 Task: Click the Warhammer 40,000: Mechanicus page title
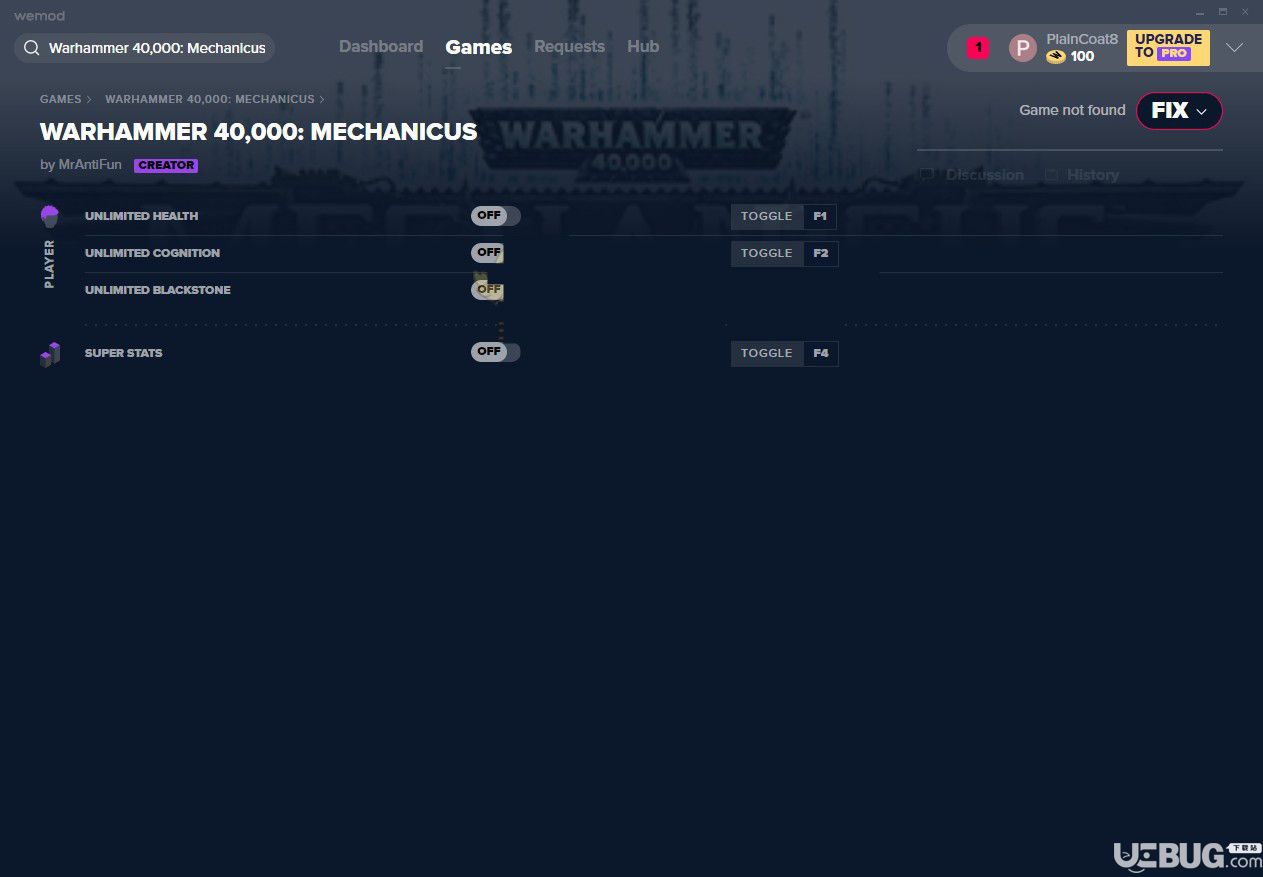click(x=259, y=132)
